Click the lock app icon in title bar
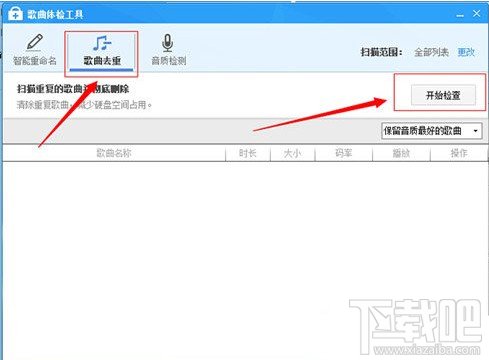The image size is (489, 360). click(x=15, y=14)
